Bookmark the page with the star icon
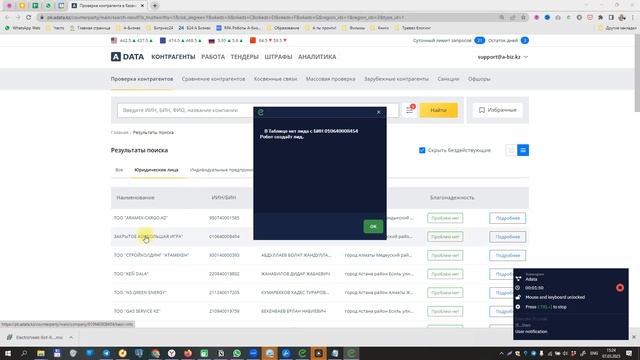 click(x=523, y=17)
